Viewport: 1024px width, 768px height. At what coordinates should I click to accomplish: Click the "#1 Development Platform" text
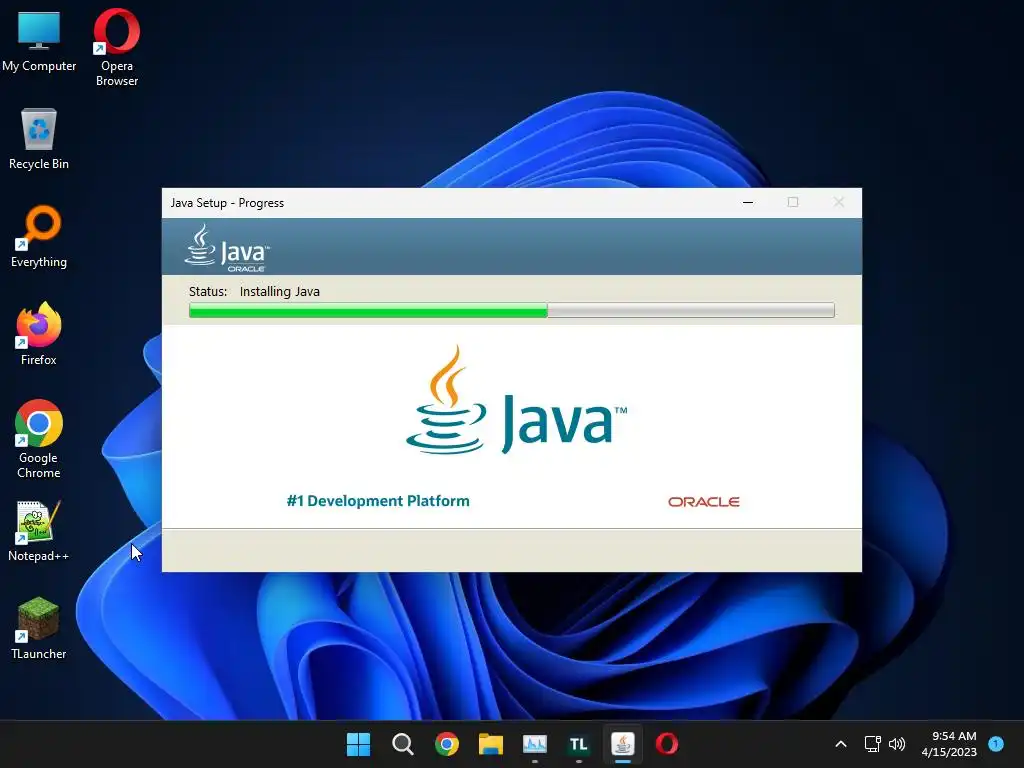(x=378, y=501)
